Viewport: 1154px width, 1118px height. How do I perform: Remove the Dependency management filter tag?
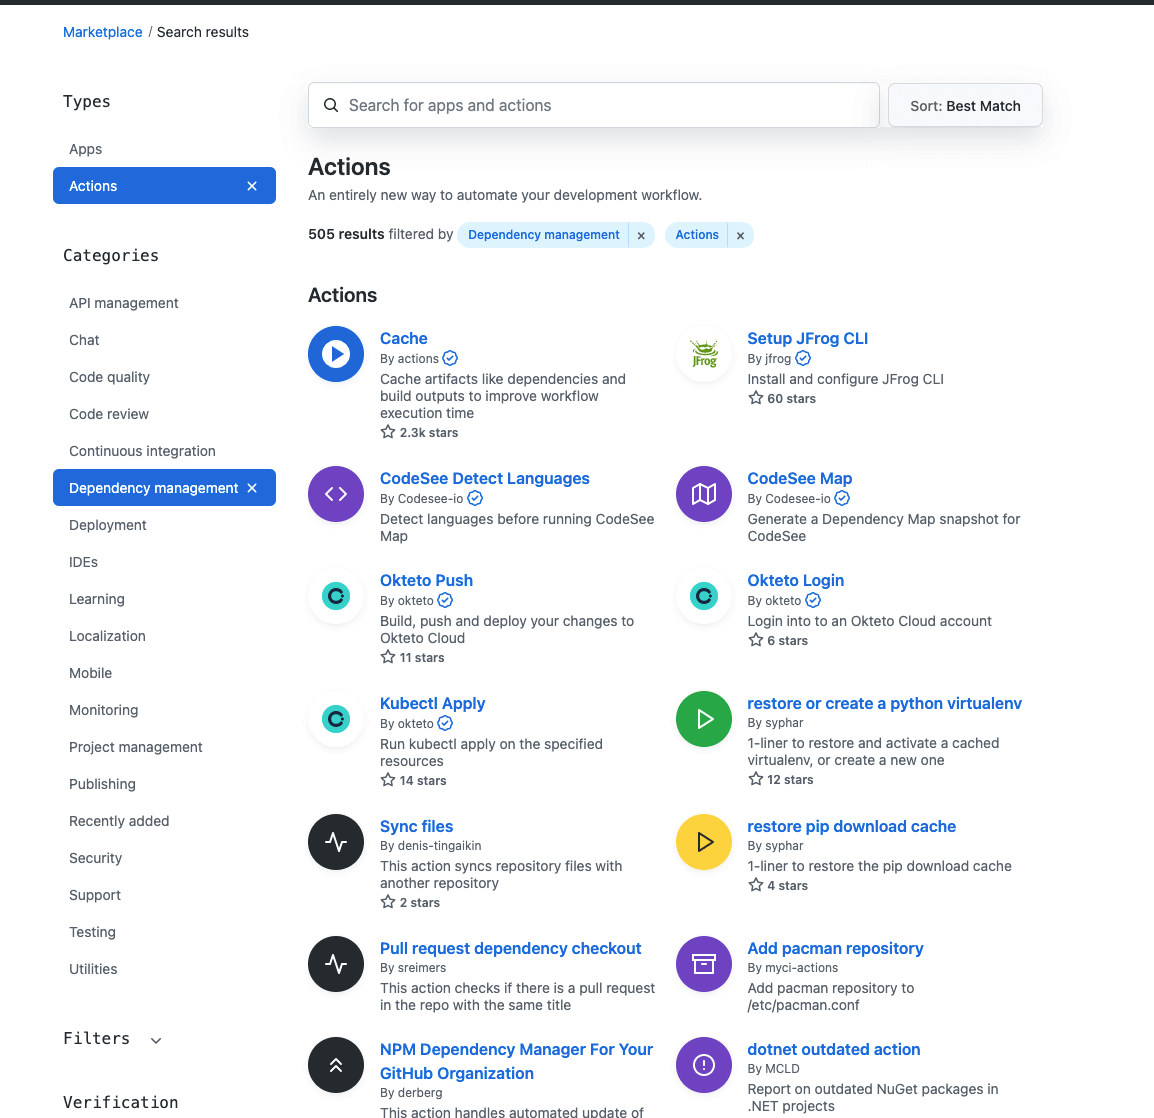[x=641, y=235]
